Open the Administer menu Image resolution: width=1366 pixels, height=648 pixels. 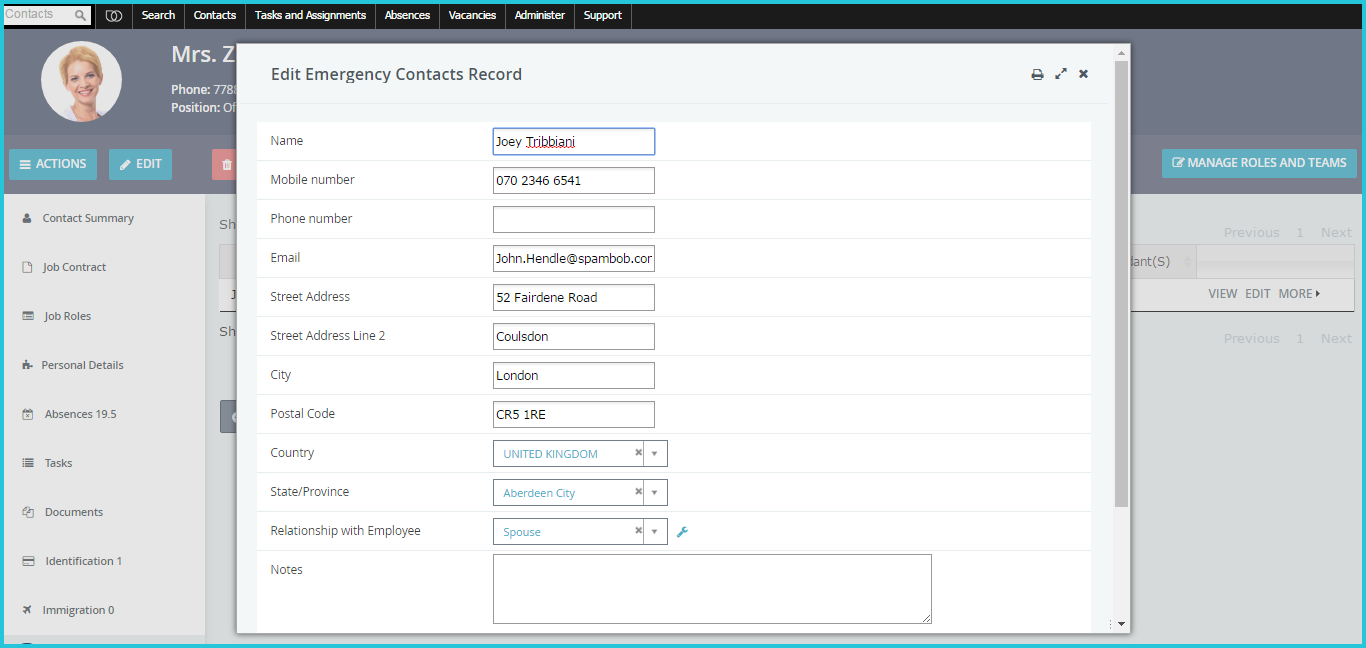tap(540, 15)
